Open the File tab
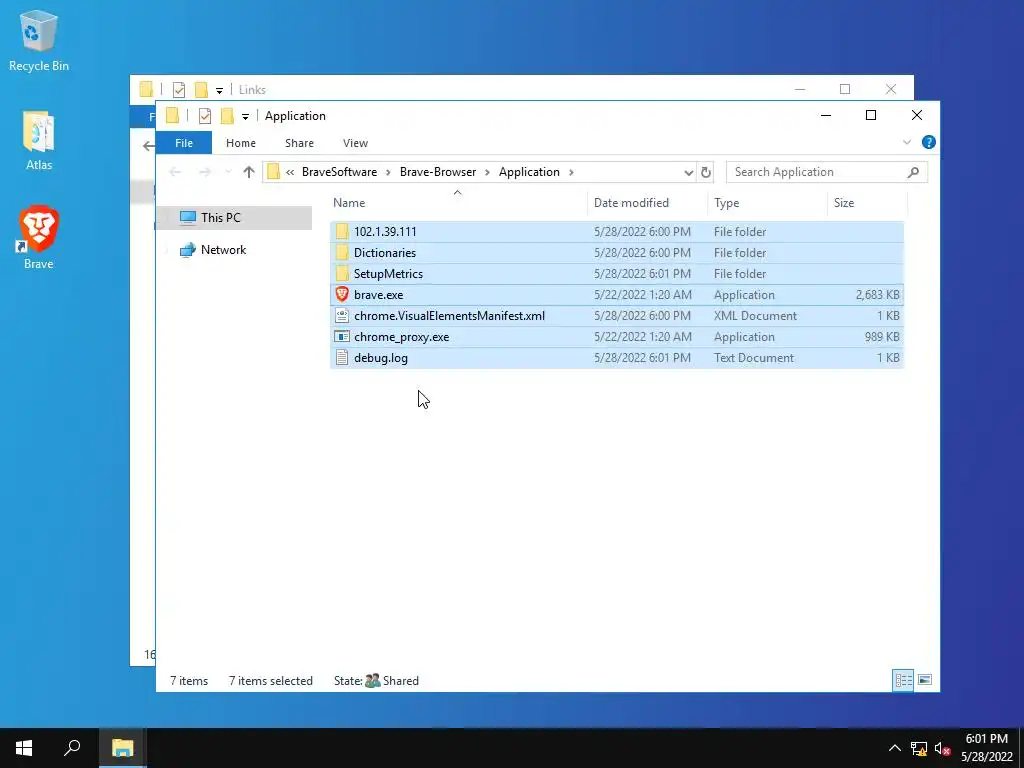Screen dimensions: 1024x768 coord(184,143)
